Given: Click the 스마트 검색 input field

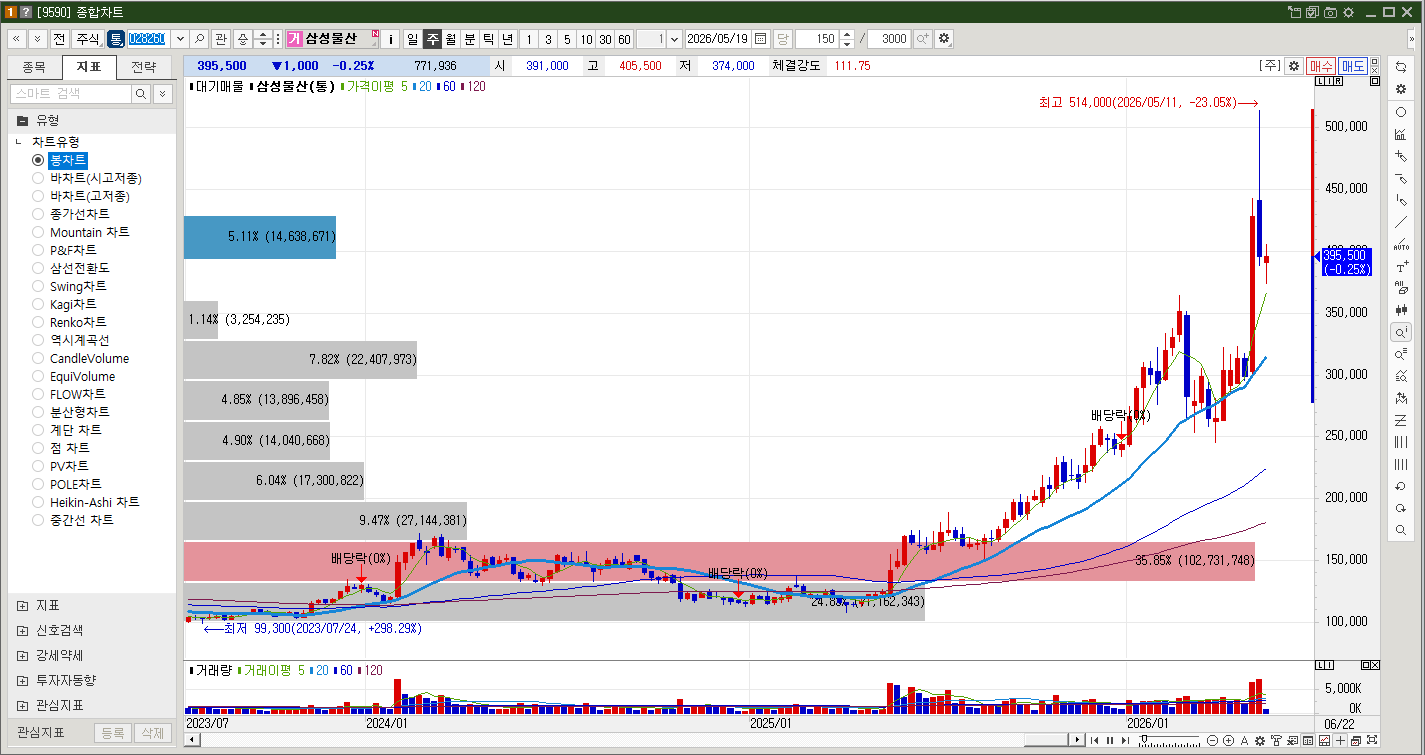Looking at the screenshot, I should pos(70,93).
